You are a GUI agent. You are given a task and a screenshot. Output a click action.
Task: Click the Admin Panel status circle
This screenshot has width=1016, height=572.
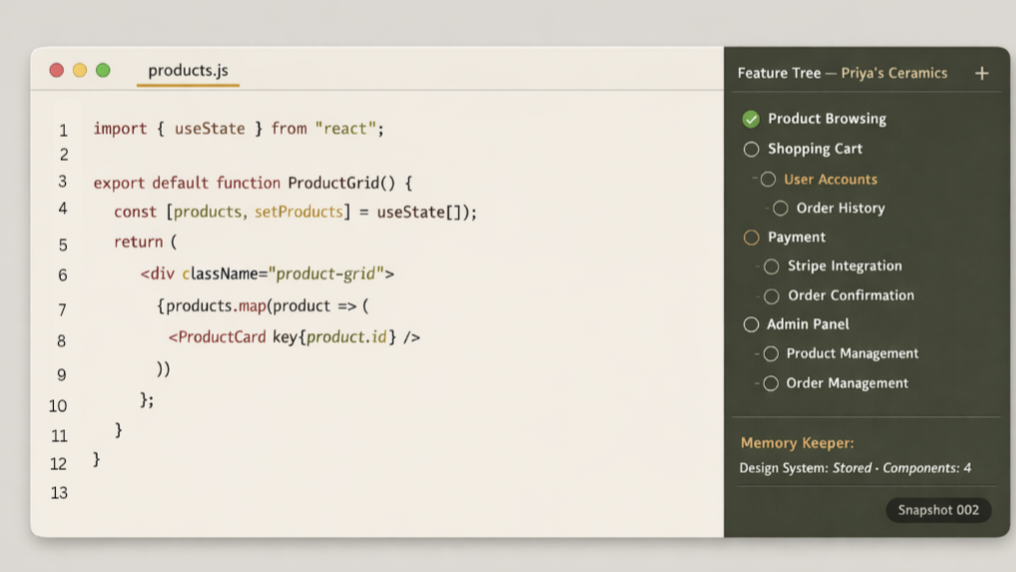[751, 324]
